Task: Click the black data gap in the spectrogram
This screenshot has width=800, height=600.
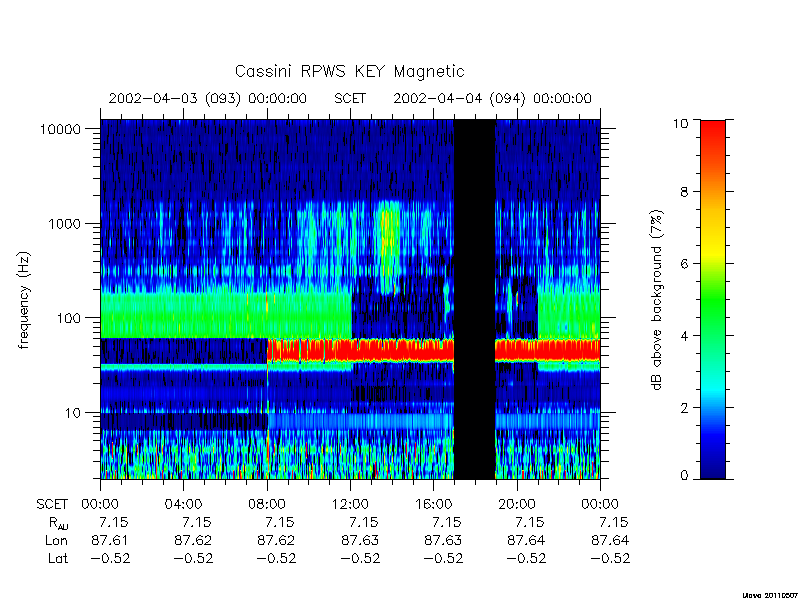Action: pyautogui.click(x=474, y=299)
